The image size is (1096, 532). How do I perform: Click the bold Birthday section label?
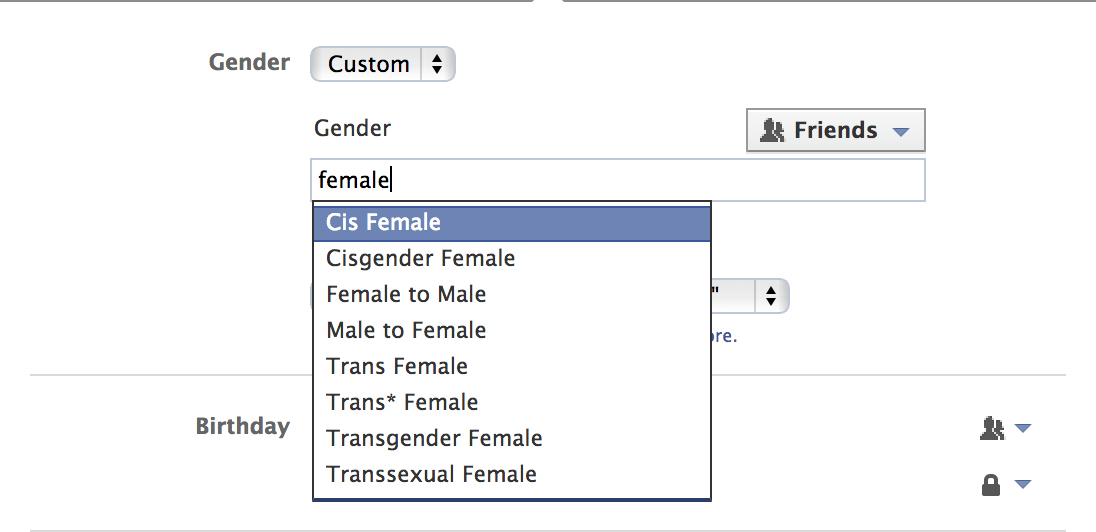(242, 426)
